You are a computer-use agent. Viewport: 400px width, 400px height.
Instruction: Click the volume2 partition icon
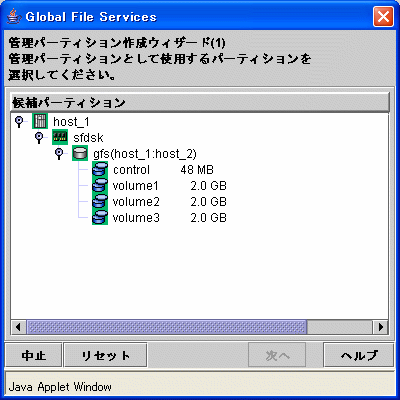point(100,201)
